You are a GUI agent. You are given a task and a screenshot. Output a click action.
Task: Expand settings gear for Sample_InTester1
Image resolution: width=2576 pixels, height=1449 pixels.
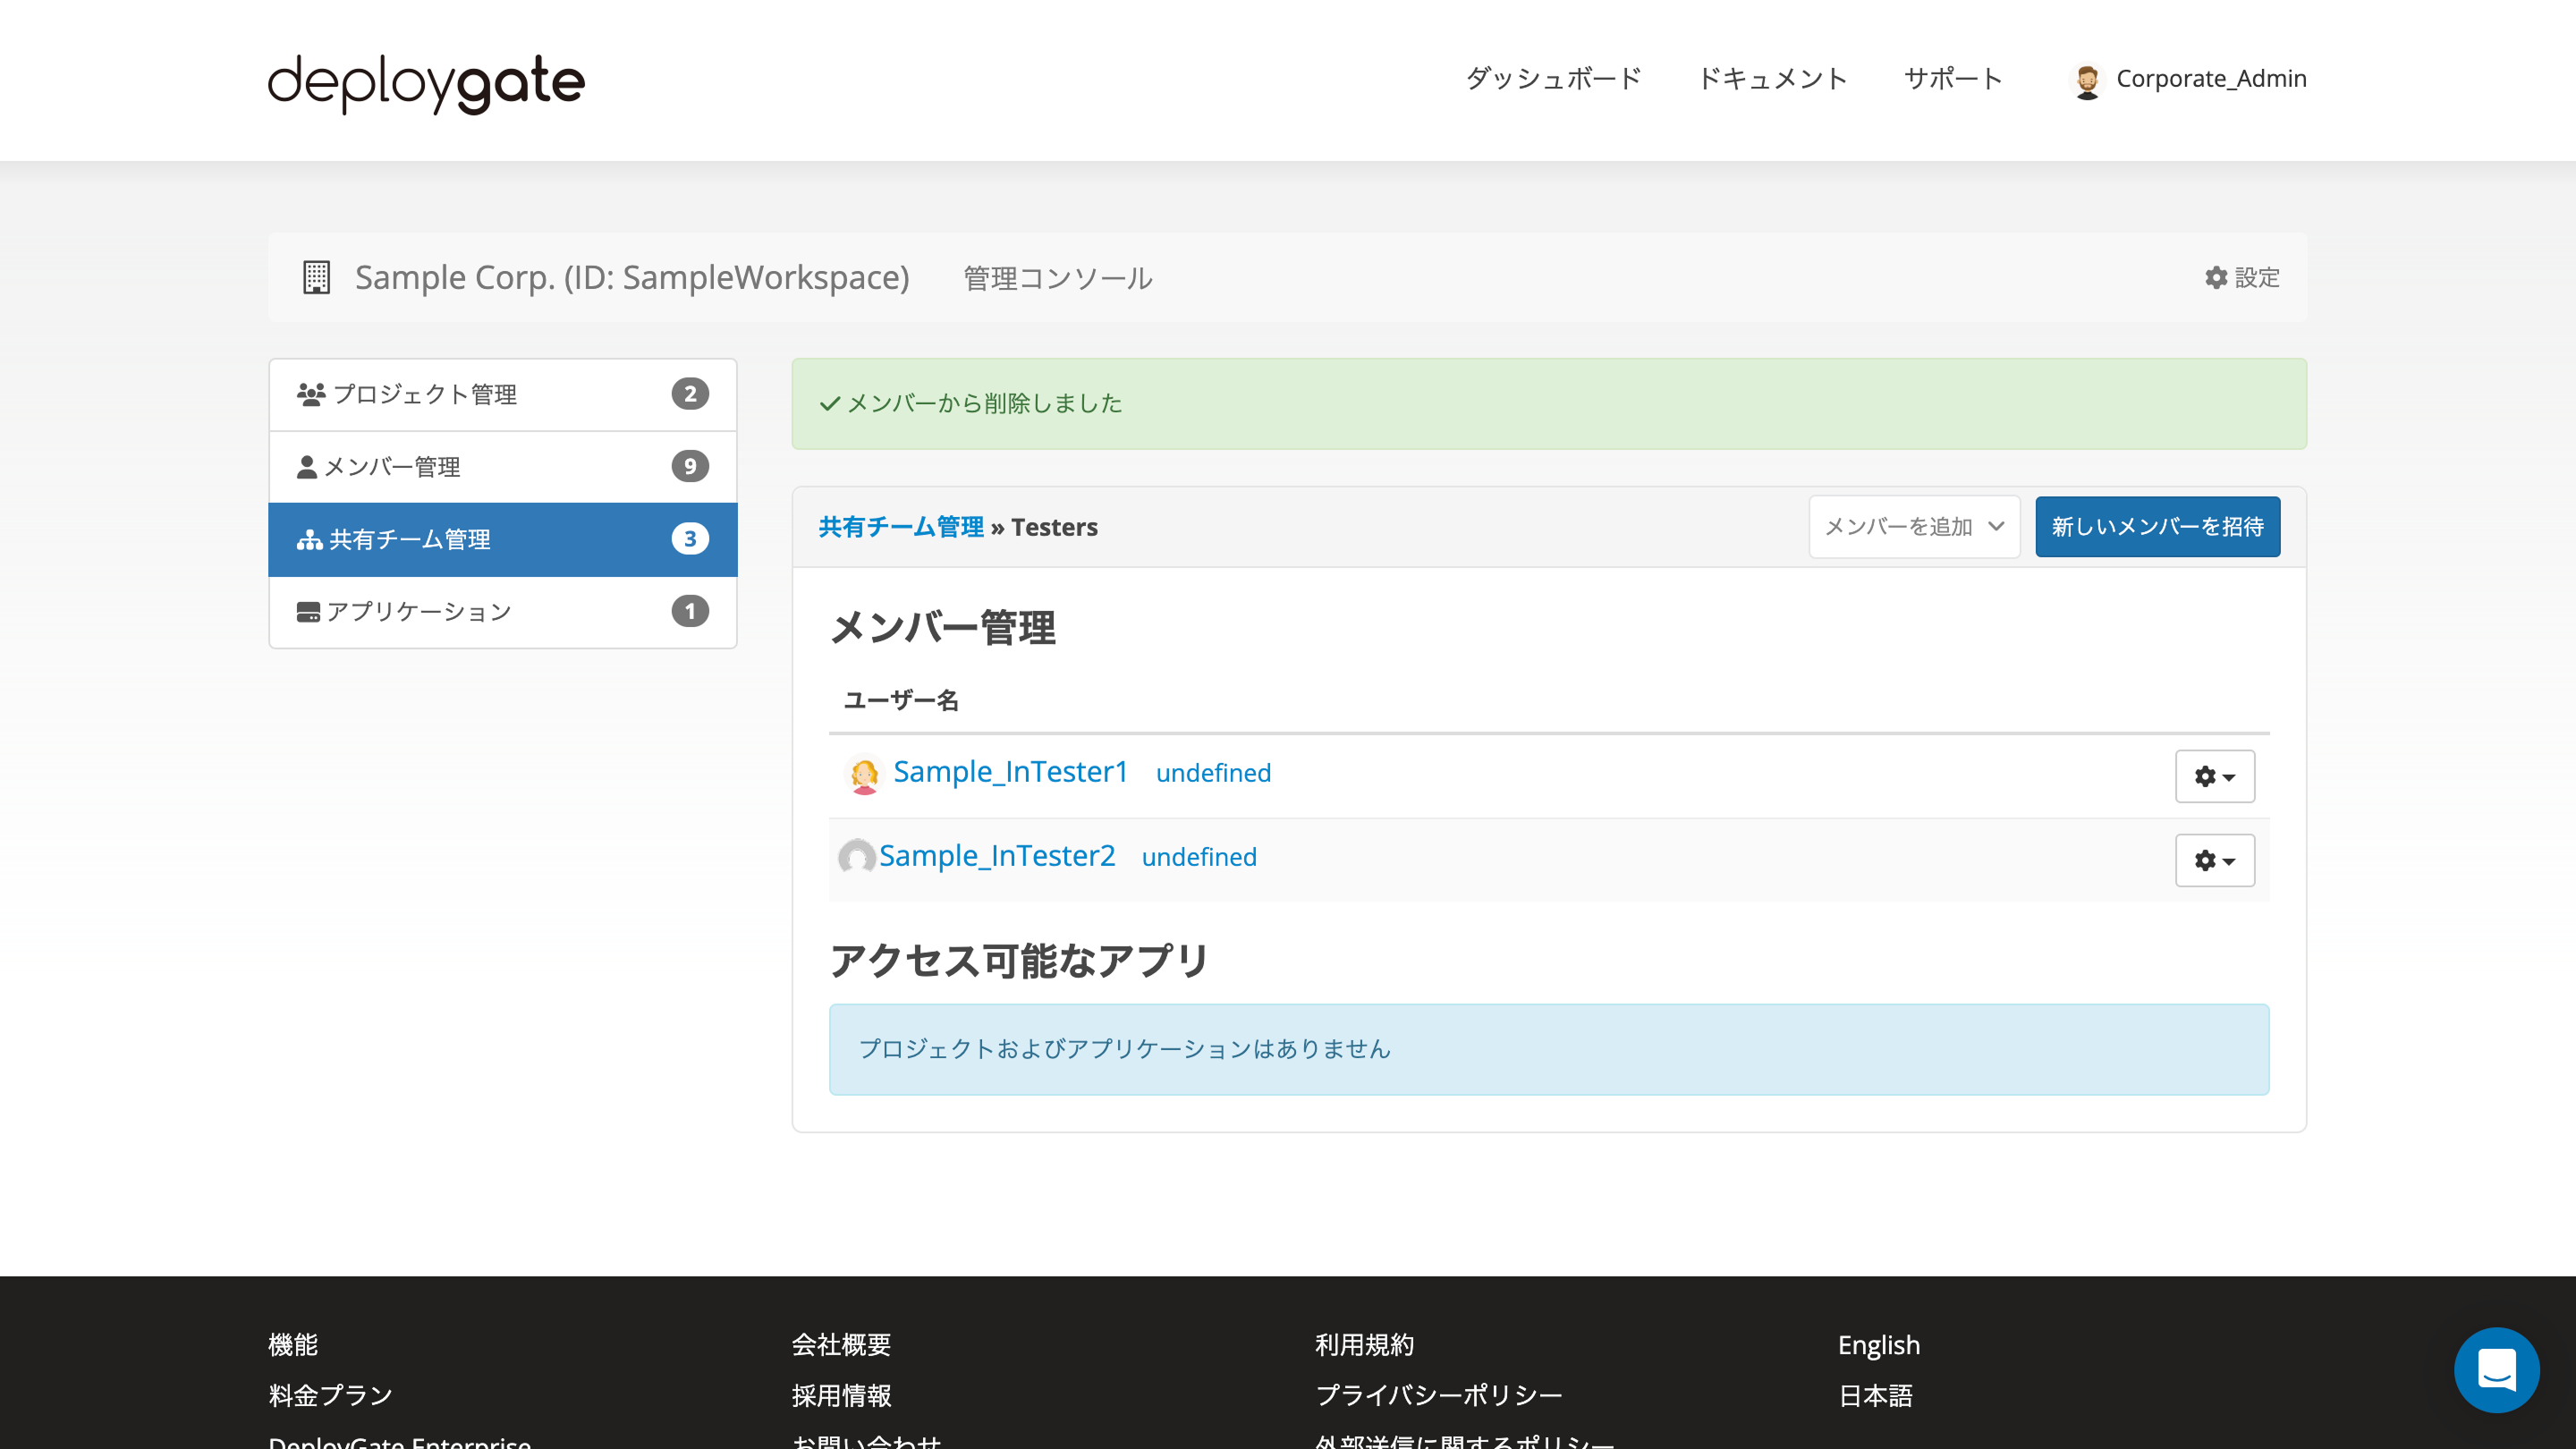click(x=2214, y=776)
